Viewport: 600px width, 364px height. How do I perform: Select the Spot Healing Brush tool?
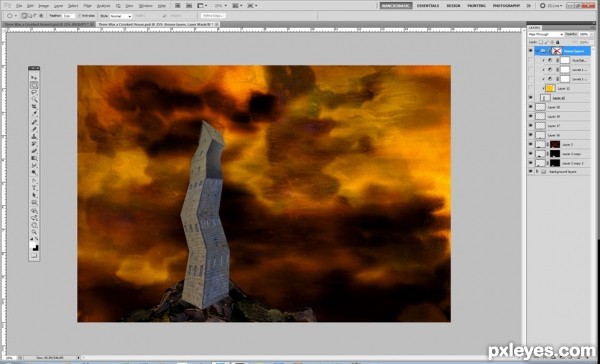coord(34,122)
